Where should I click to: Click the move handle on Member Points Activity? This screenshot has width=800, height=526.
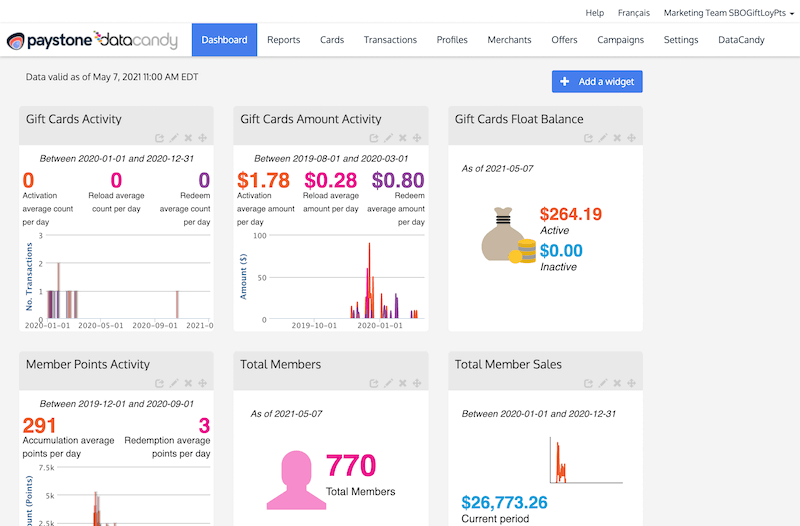203,383
